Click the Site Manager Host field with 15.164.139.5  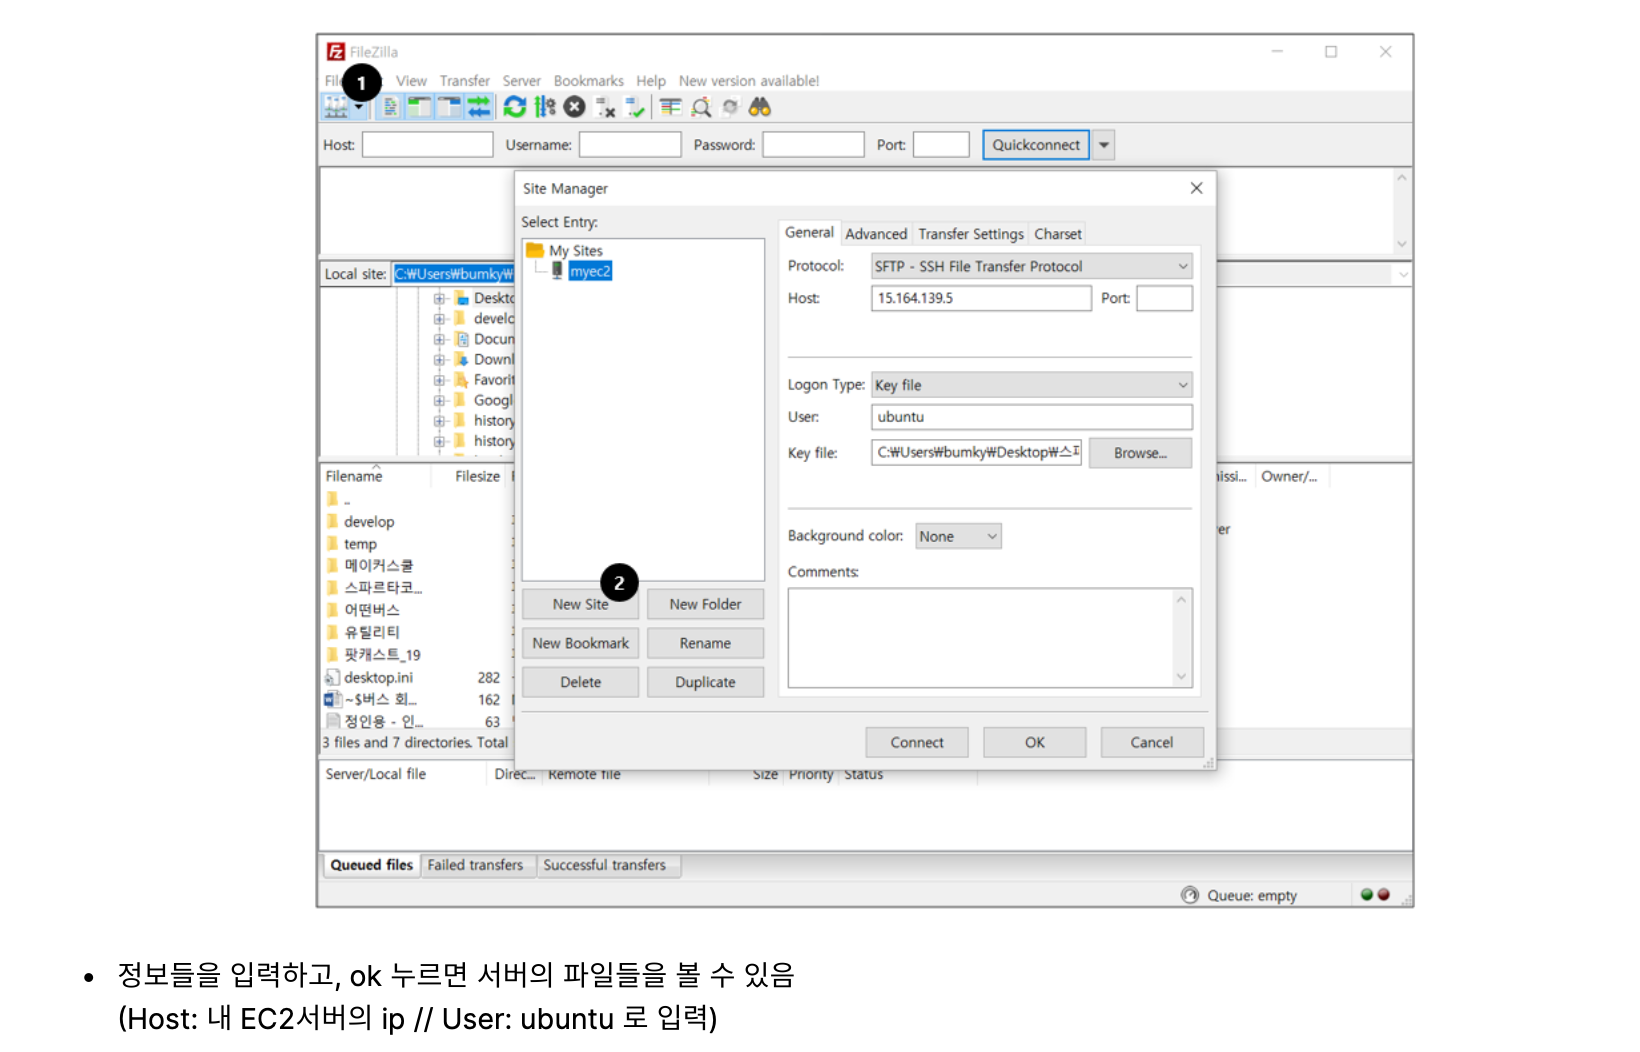tap(981, 298)
